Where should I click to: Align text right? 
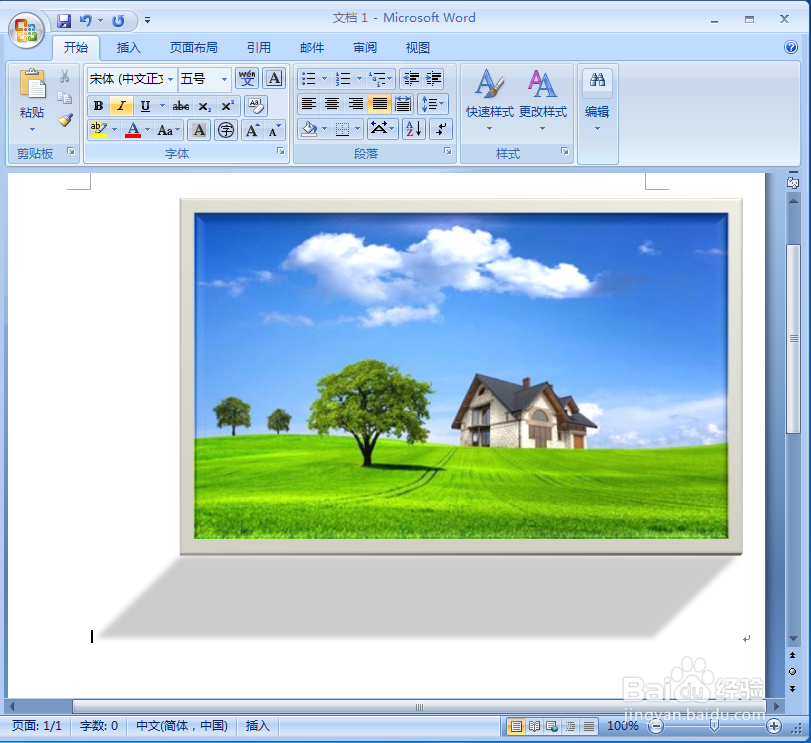pos(356,104)
